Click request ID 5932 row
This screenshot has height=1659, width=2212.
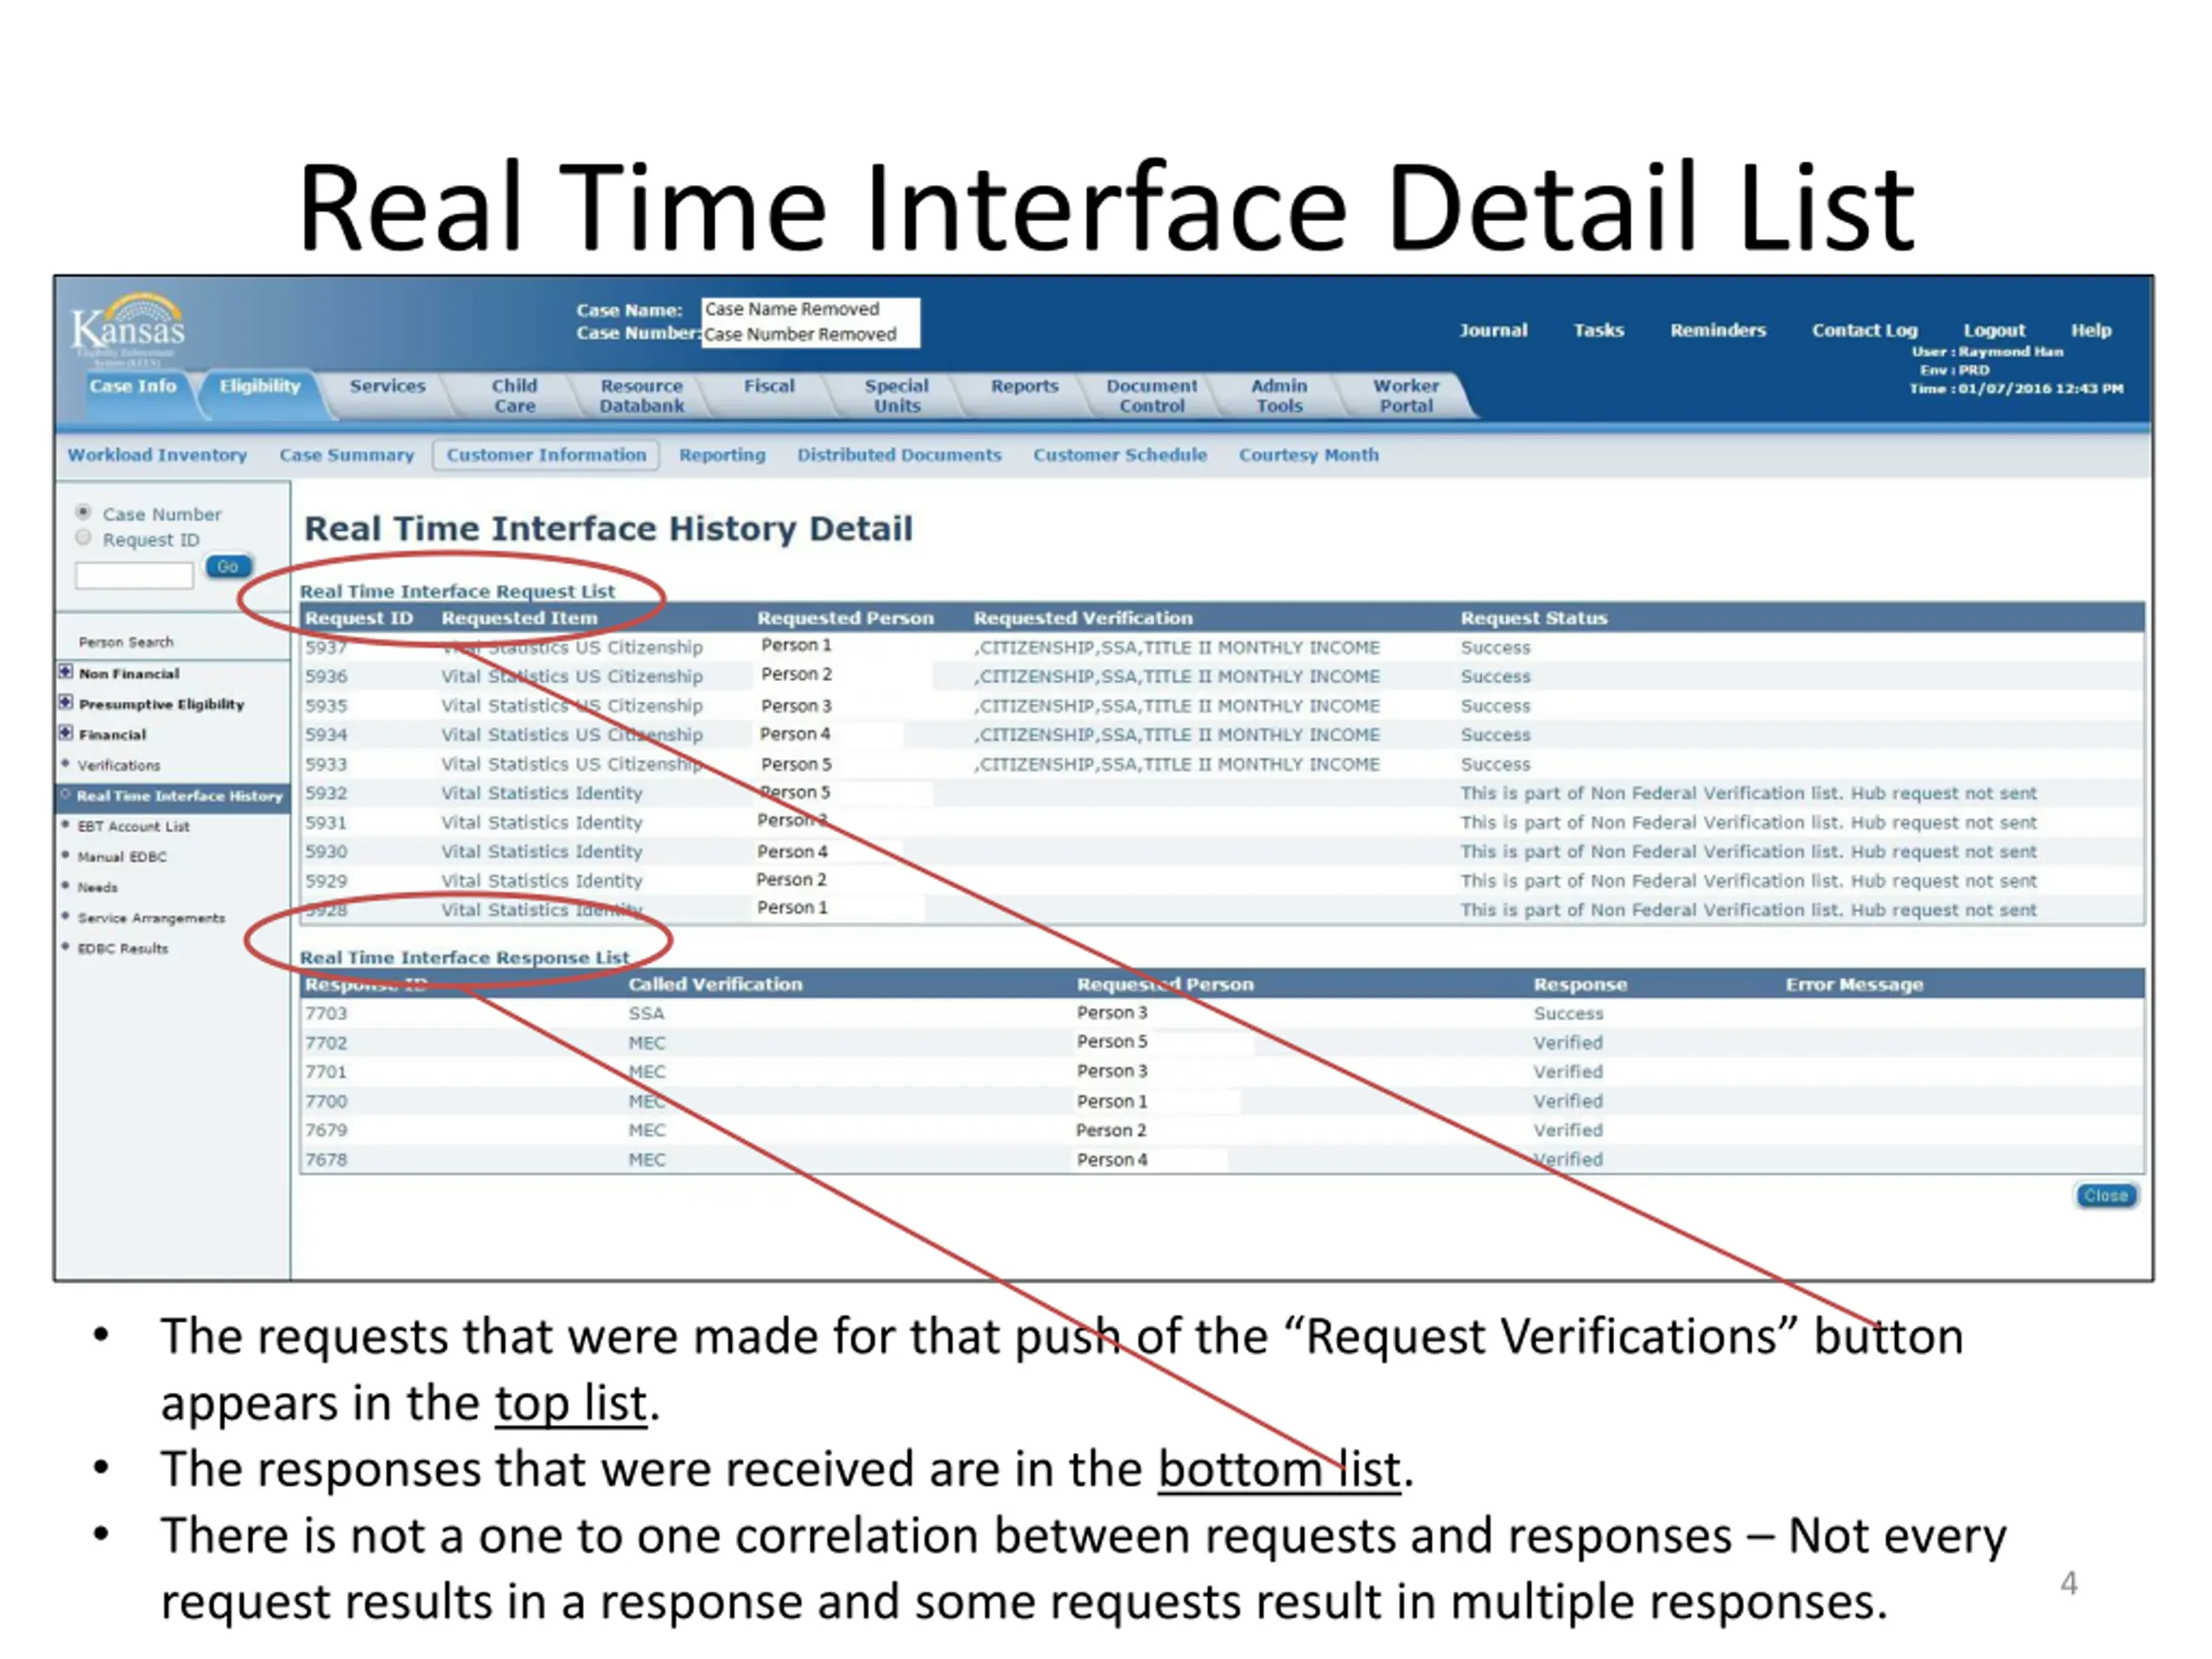[1222, 793]
